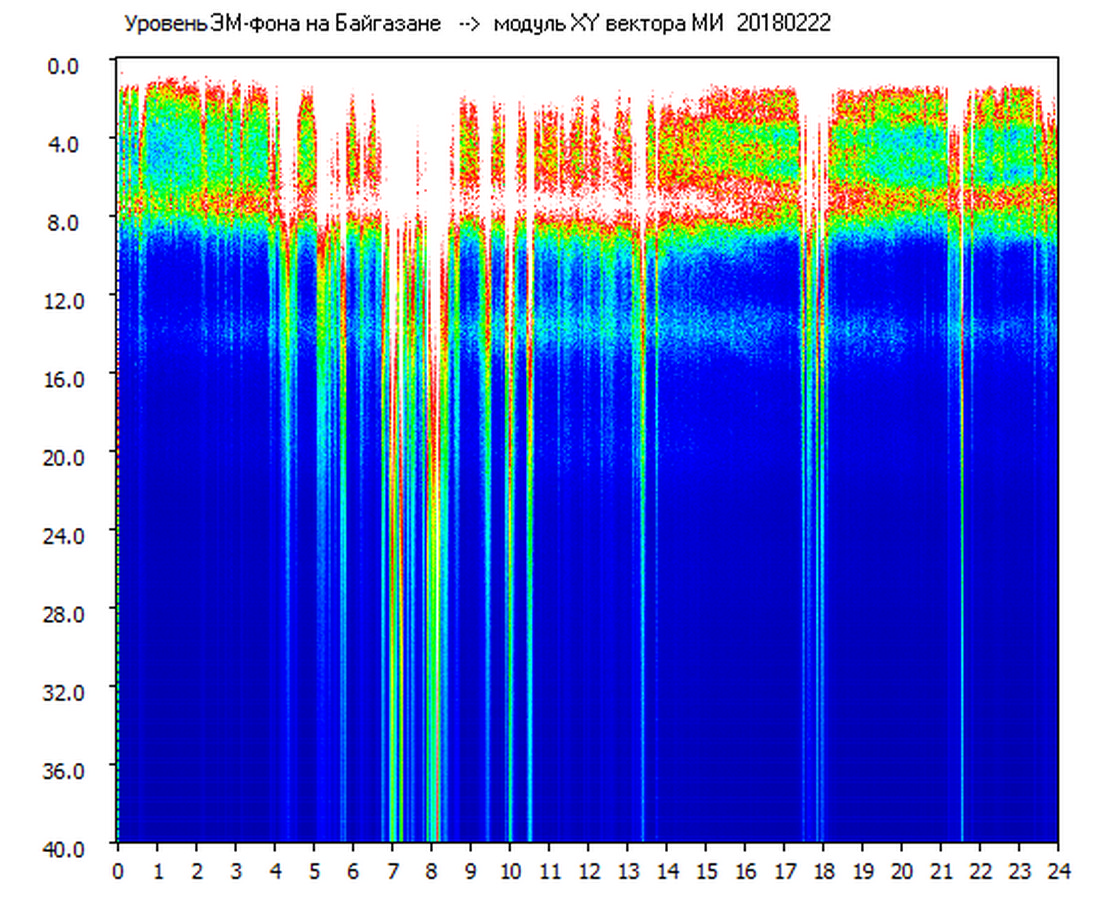Click the arrow symbol in the chart title
The width and height of the screenshot is (1096, 900).
click(471, 24)
